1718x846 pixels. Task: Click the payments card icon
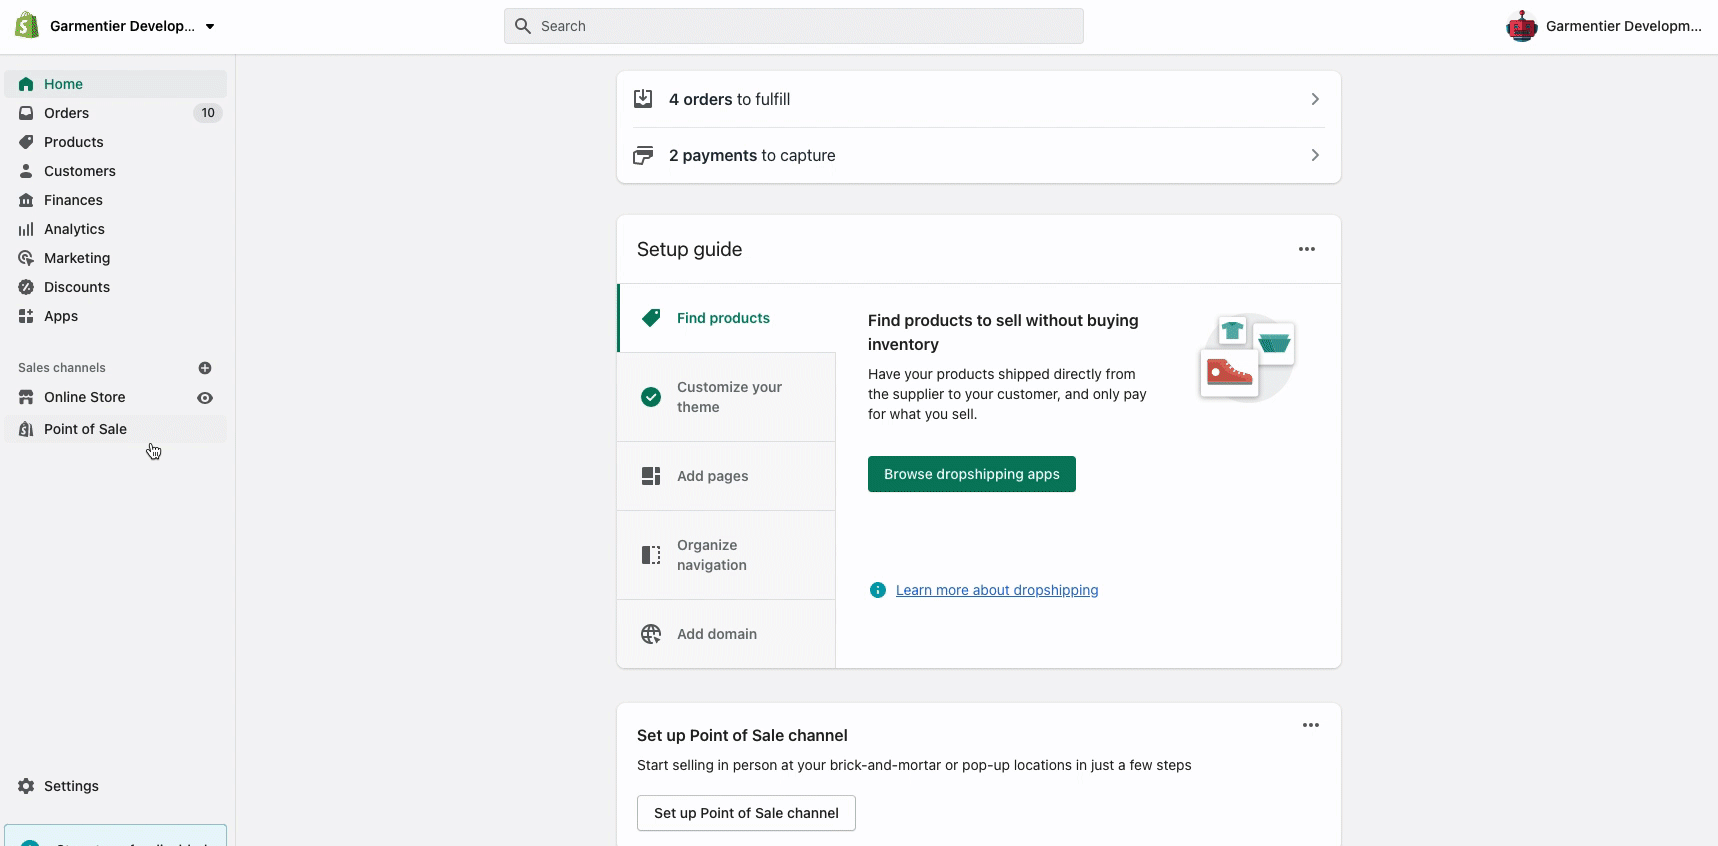pos(643,155)
